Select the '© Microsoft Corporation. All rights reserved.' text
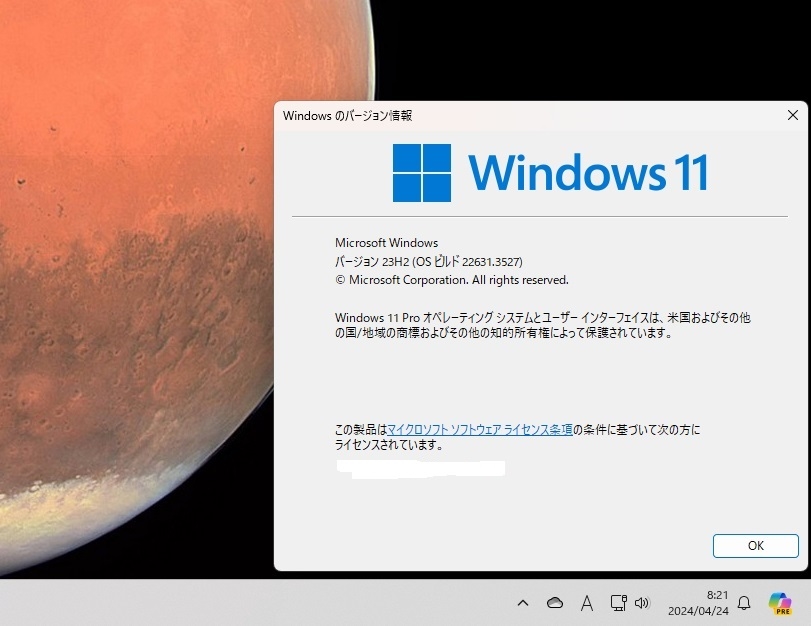 (x=452, y=280)
